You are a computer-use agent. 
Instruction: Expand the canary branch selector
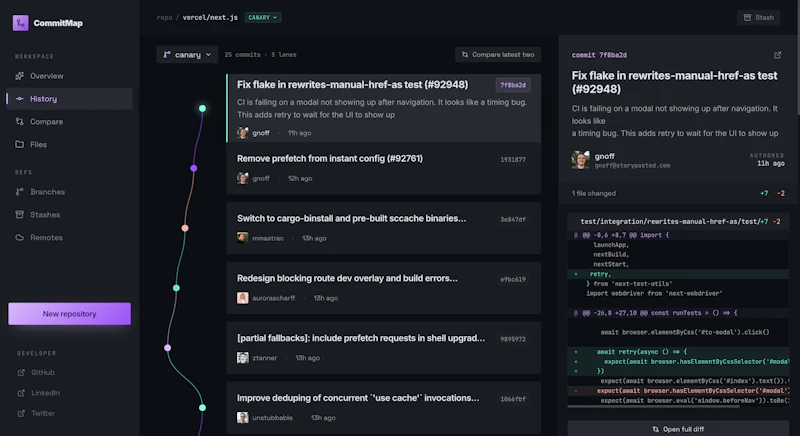[187, 55]
